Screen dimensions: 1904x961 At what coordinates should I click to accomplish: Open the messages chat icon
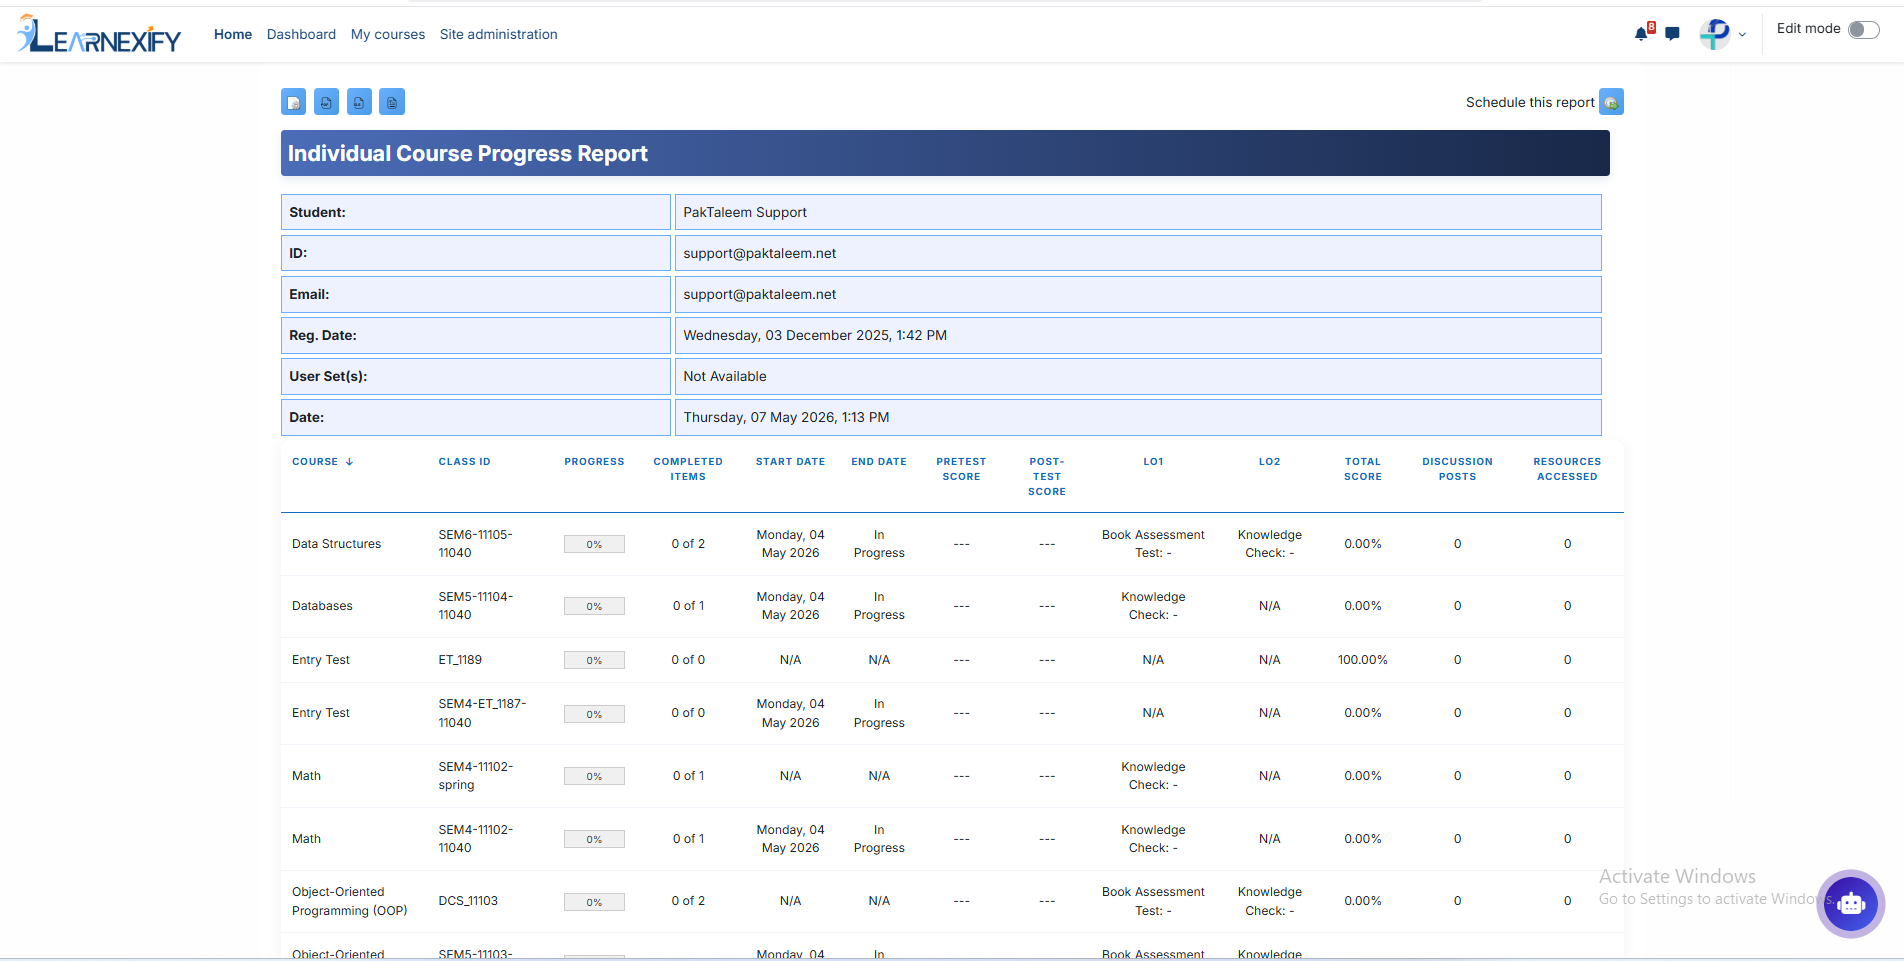coord(1672,34)
